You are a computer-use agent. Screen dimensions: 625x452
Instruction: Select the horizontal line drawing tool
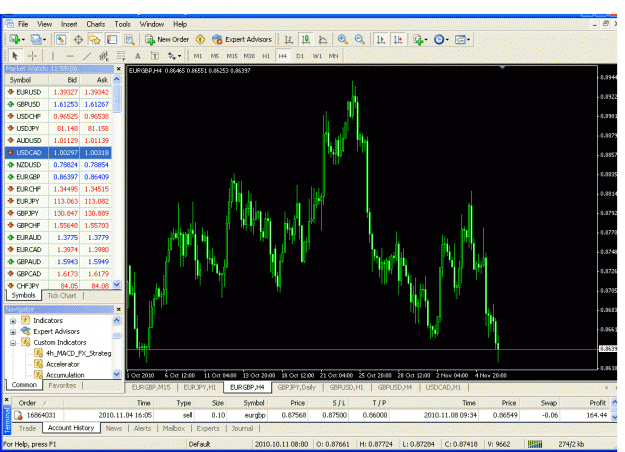pyautogui.click(x=70, y=56)
